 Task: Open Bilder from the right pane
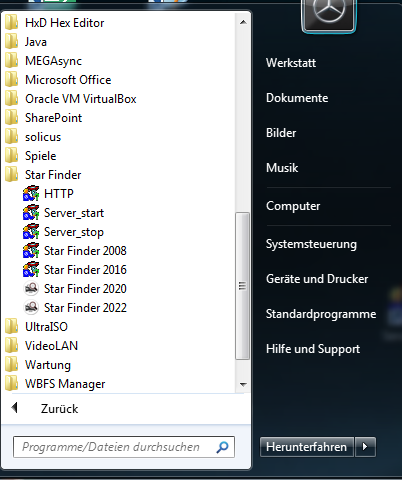pos(281,133)
